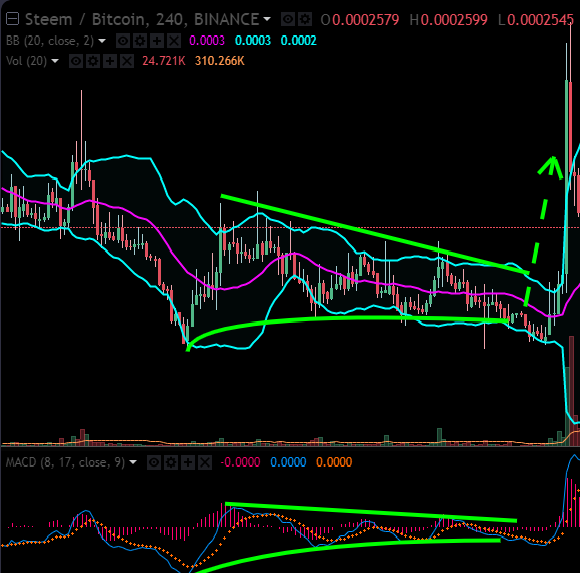Expand the MACD (8, 17, close, 9) dropdown arrow
This screenshot has height=573, width=580.
coord(133,462)
